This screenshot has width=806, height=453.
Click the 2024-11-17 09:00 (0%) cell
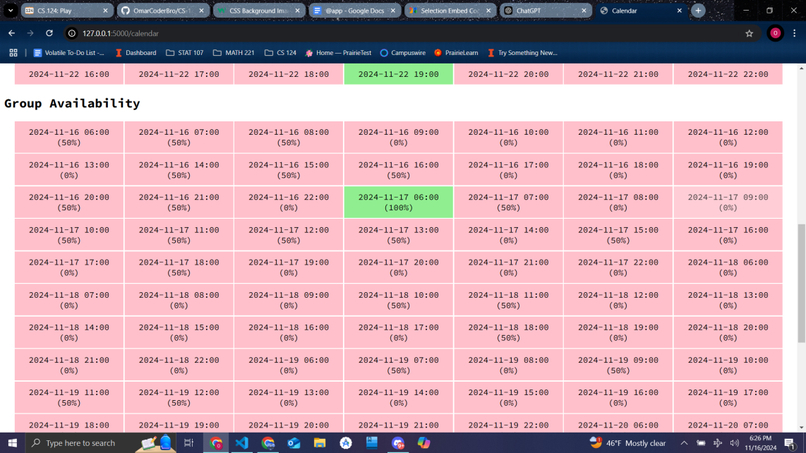click(728, 202)
